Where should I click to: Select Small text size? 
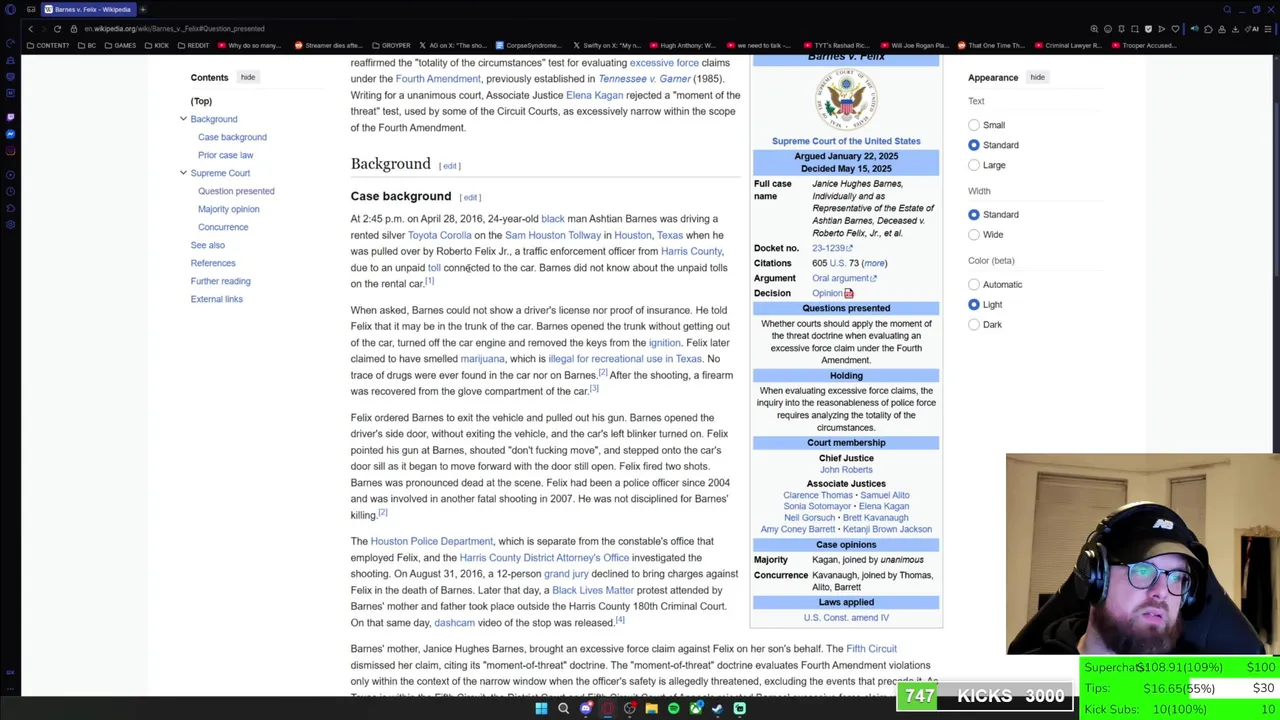[x=974, y=125]
